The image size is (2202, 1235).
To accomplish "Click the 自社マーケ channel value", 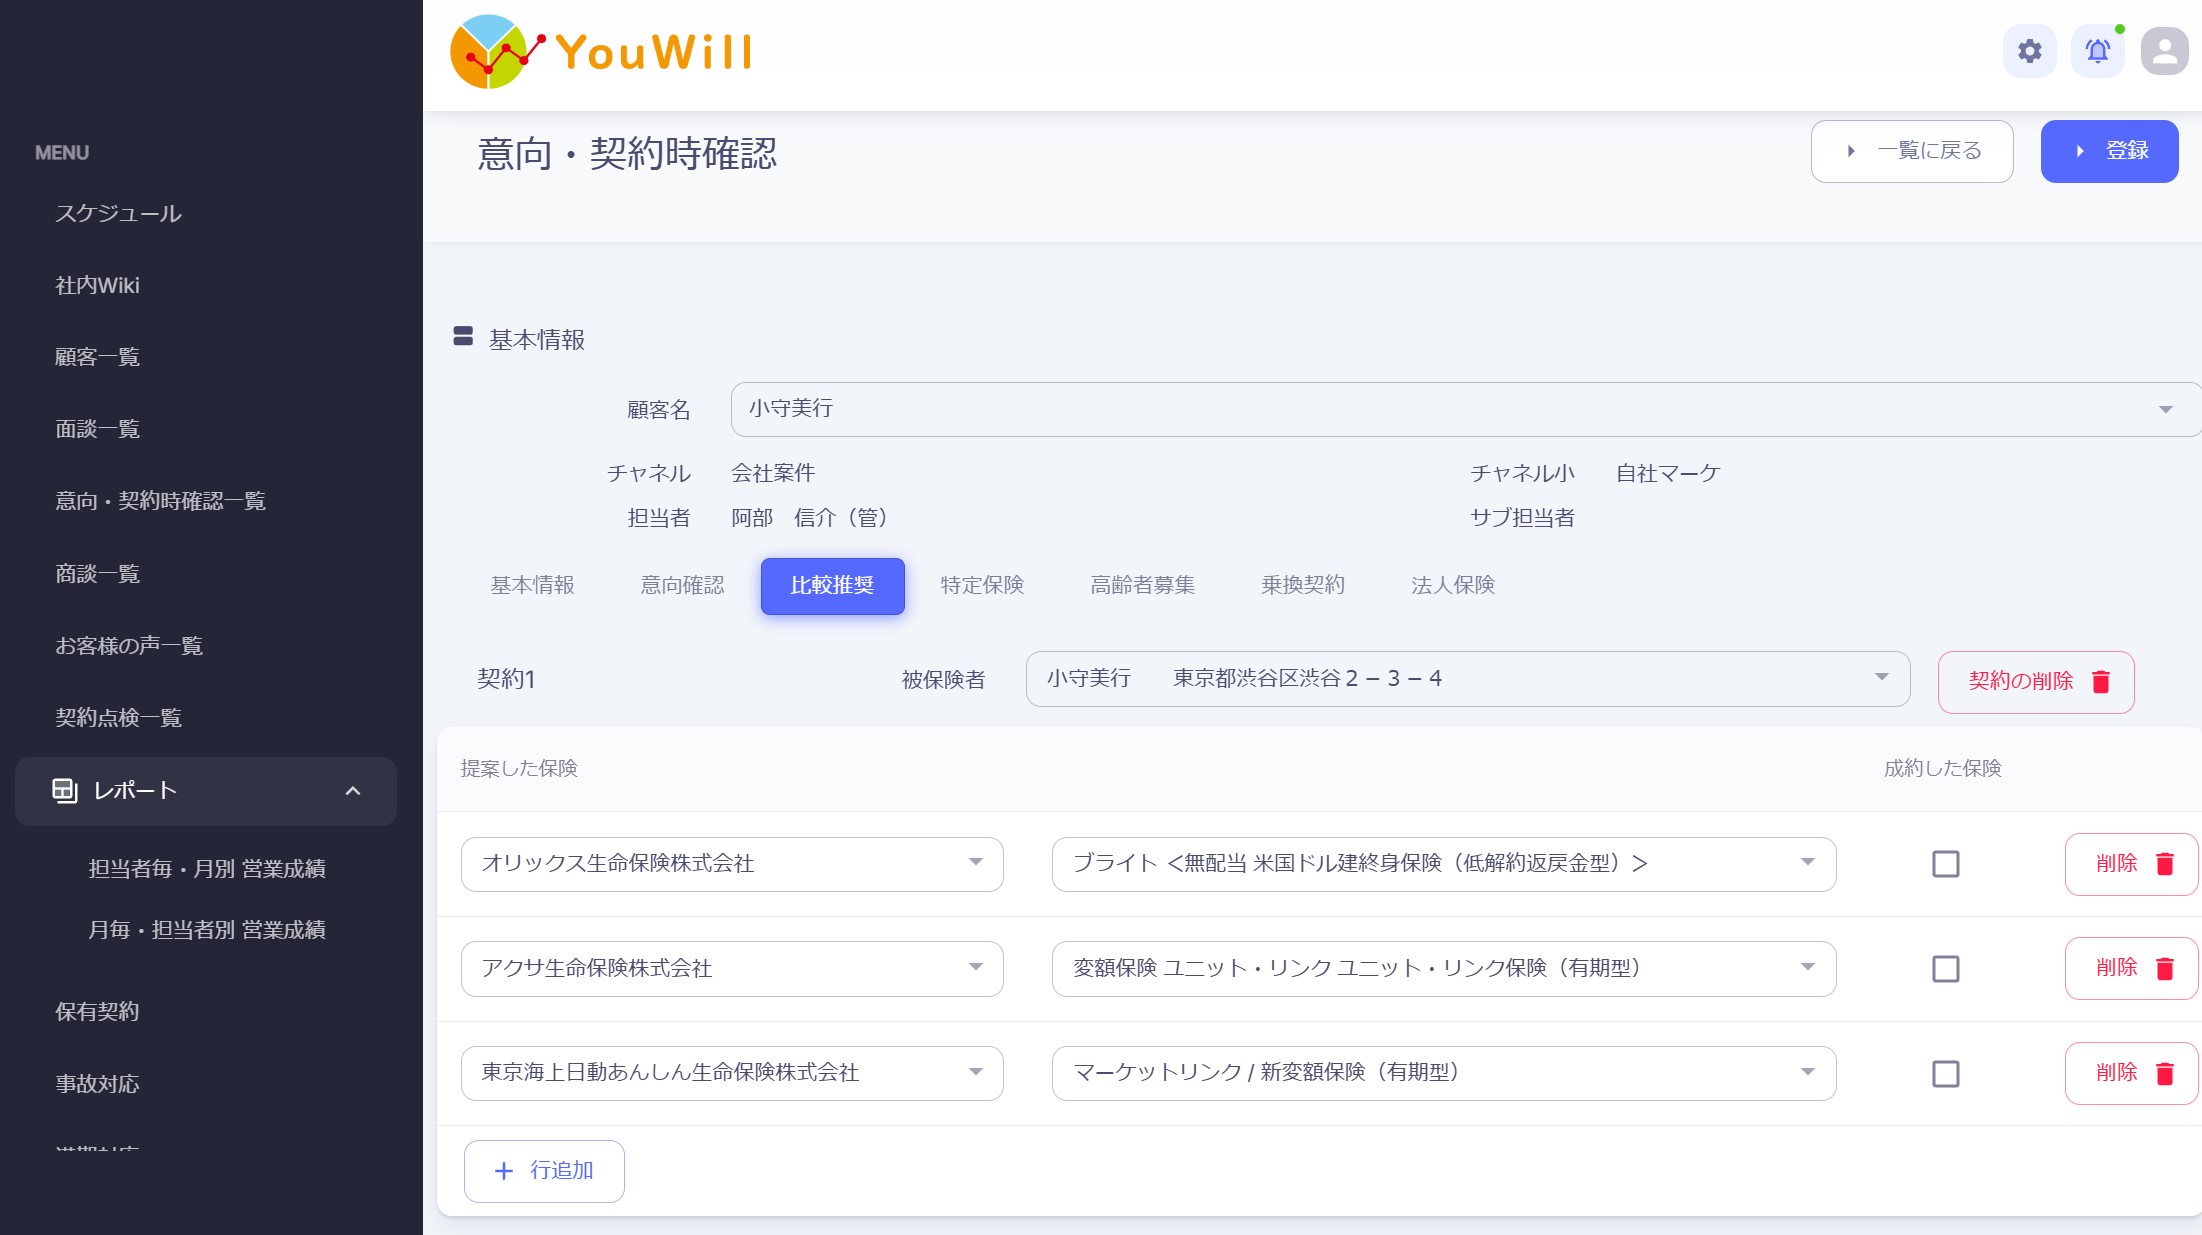I will (1668, 474).
